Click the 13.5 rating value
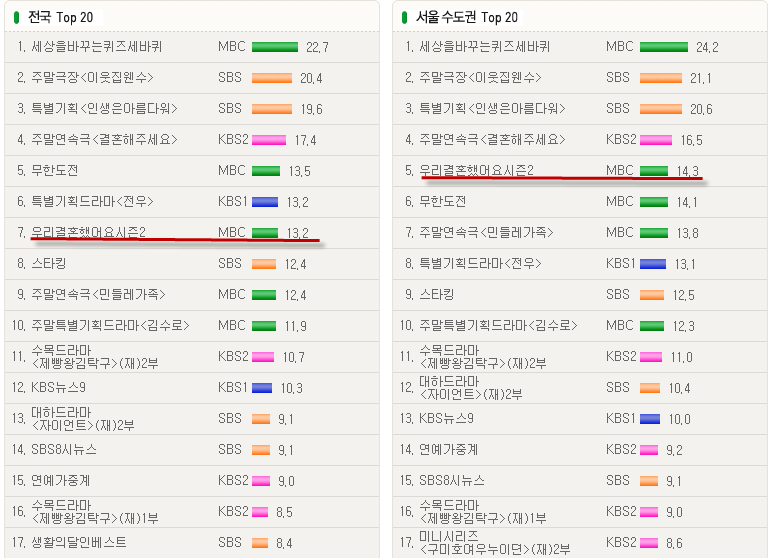773x558 pixels. 300,172
